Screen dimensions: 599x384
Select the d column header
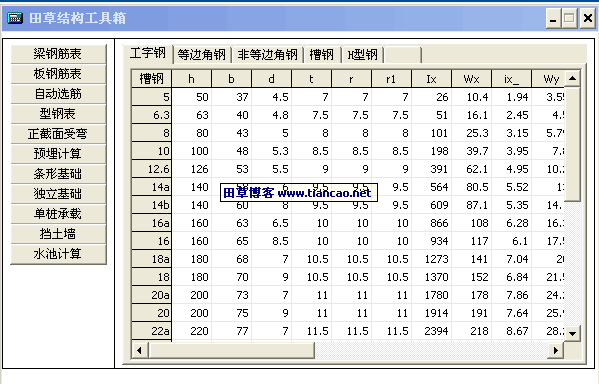[272, 79]
